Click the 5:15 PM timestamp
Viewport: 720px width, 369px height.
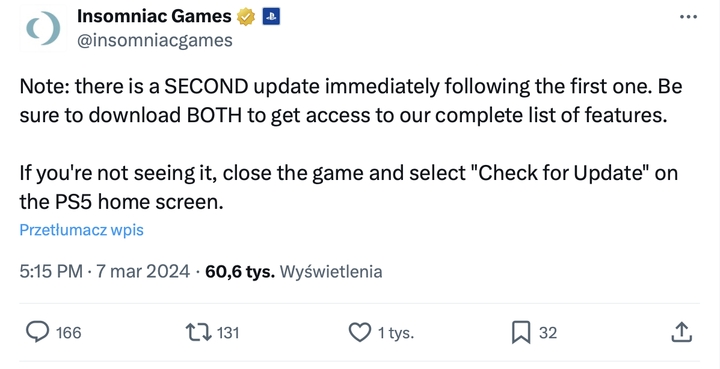pos(51,271)
